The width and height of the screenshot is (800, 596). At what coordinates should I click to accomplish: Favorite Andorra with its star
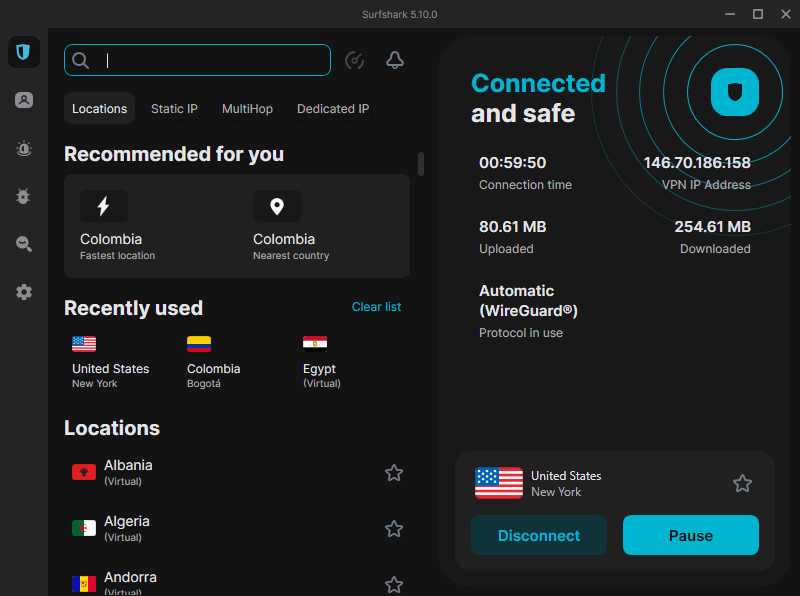394,584
